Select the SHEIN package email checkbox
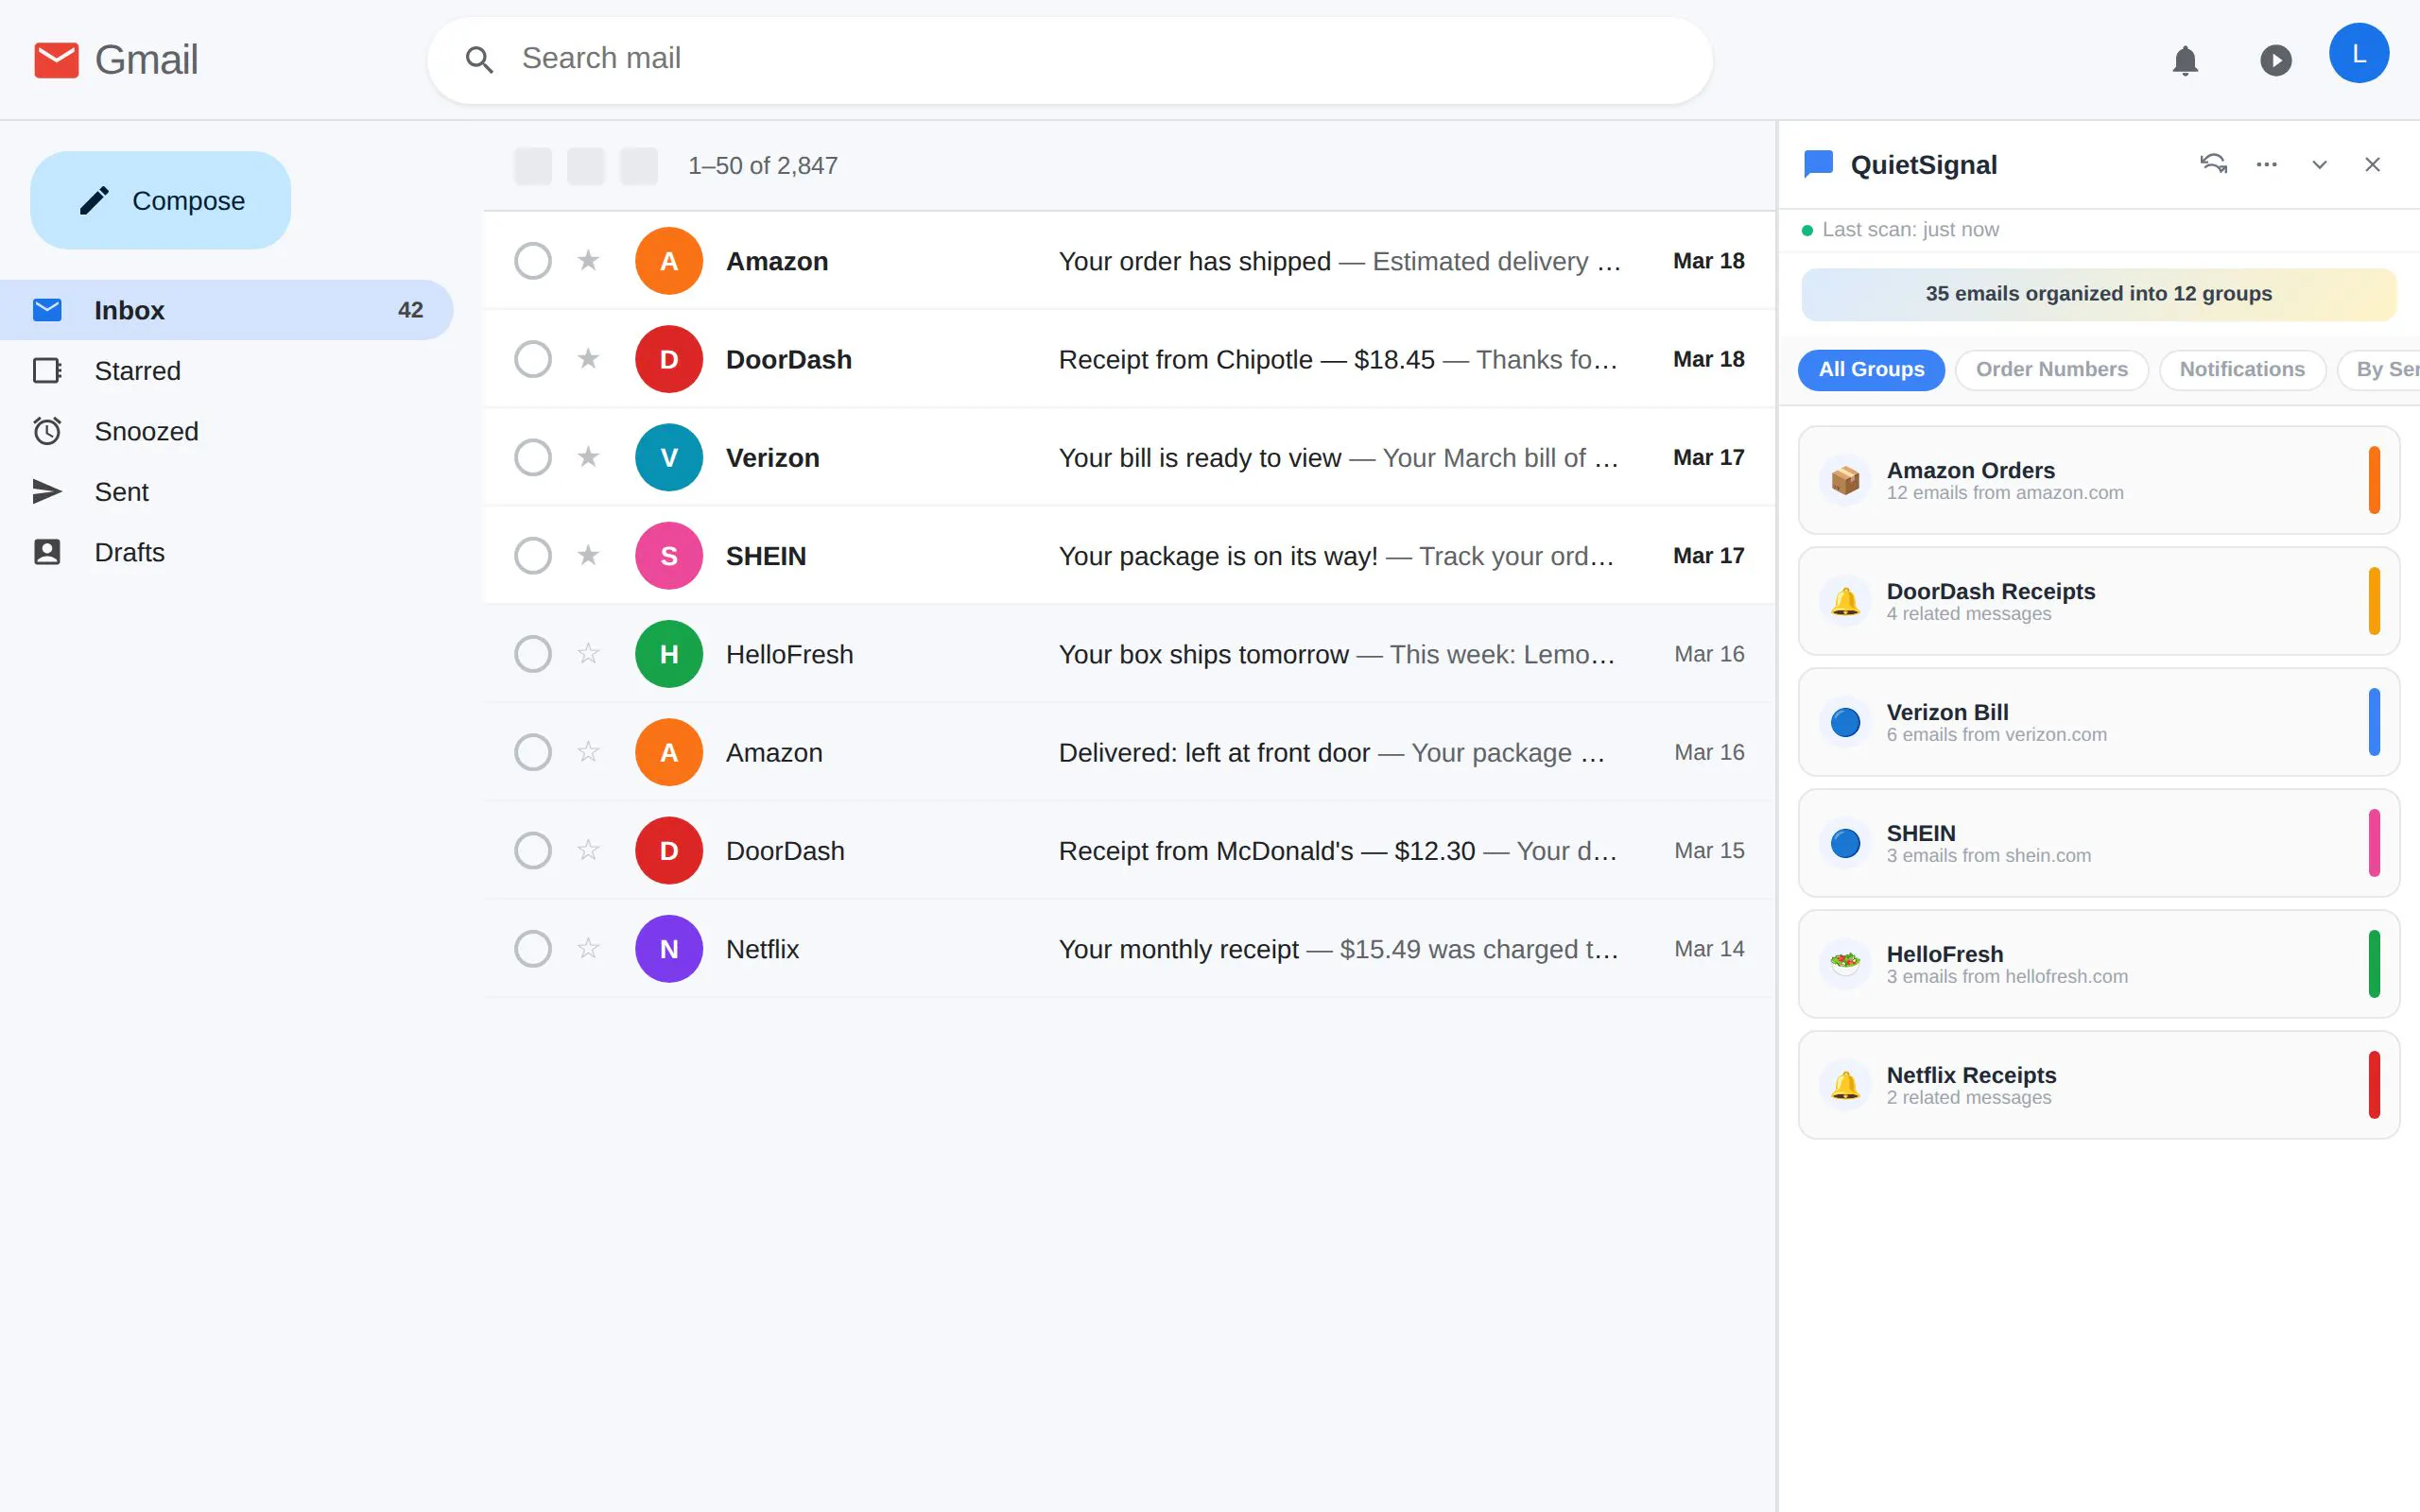The width and height of the screenshot is (2420, 1512). (533, 556)
